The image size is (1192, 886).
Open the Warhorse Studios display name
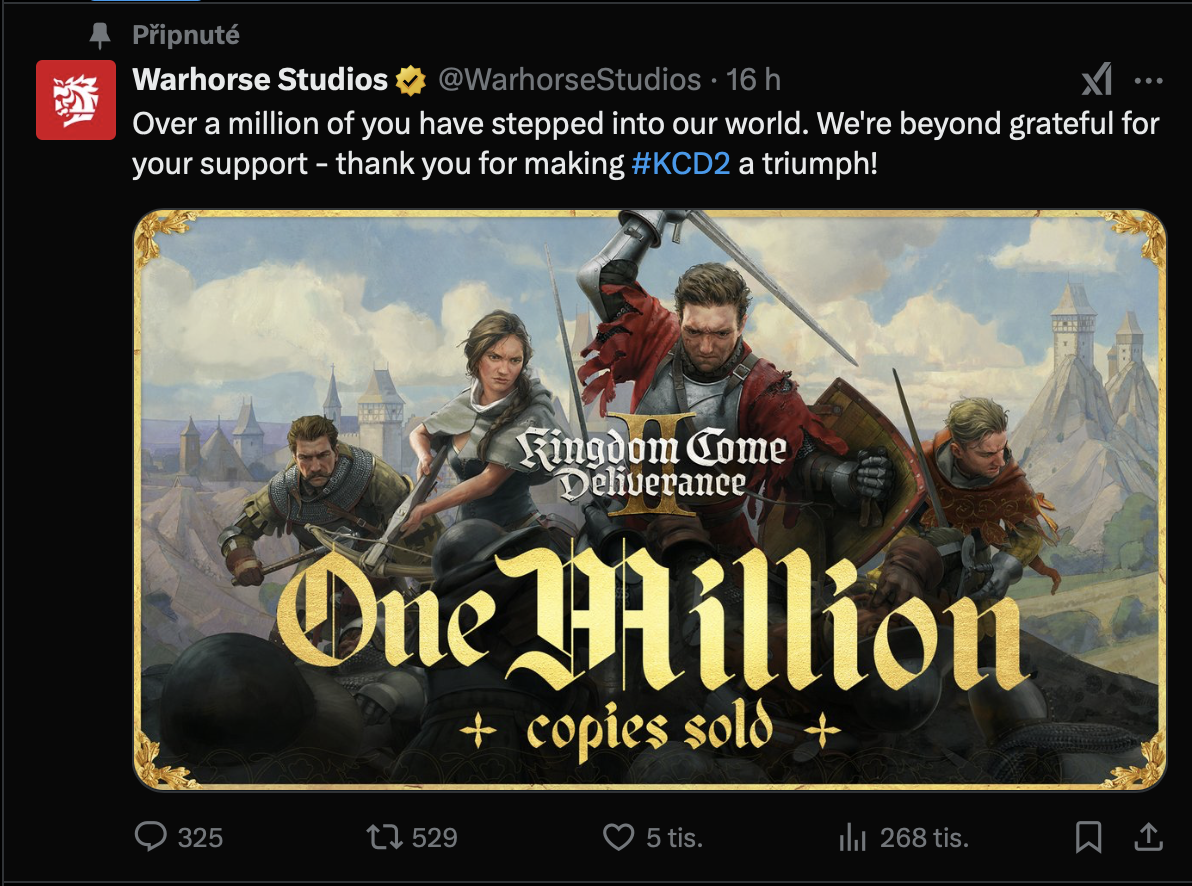pos(260,80)
